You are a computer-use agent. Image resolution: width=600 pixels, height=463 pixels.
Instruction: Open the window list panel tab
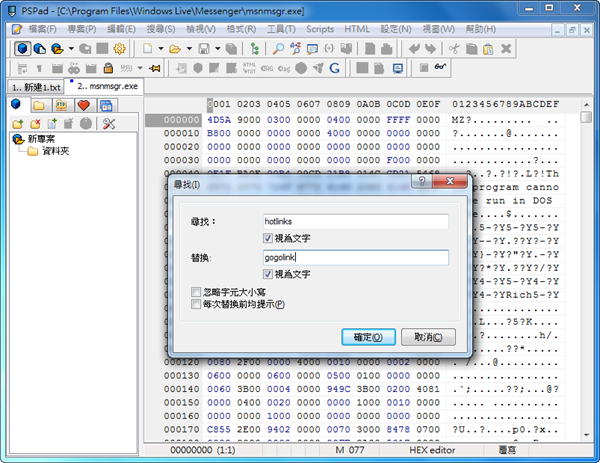click(x=106, y=105)
